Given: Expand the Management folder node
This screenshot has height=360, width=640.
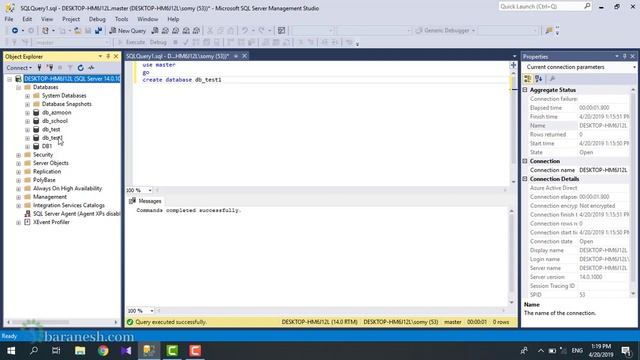Looking at the screenshot, I should [18, 197].
